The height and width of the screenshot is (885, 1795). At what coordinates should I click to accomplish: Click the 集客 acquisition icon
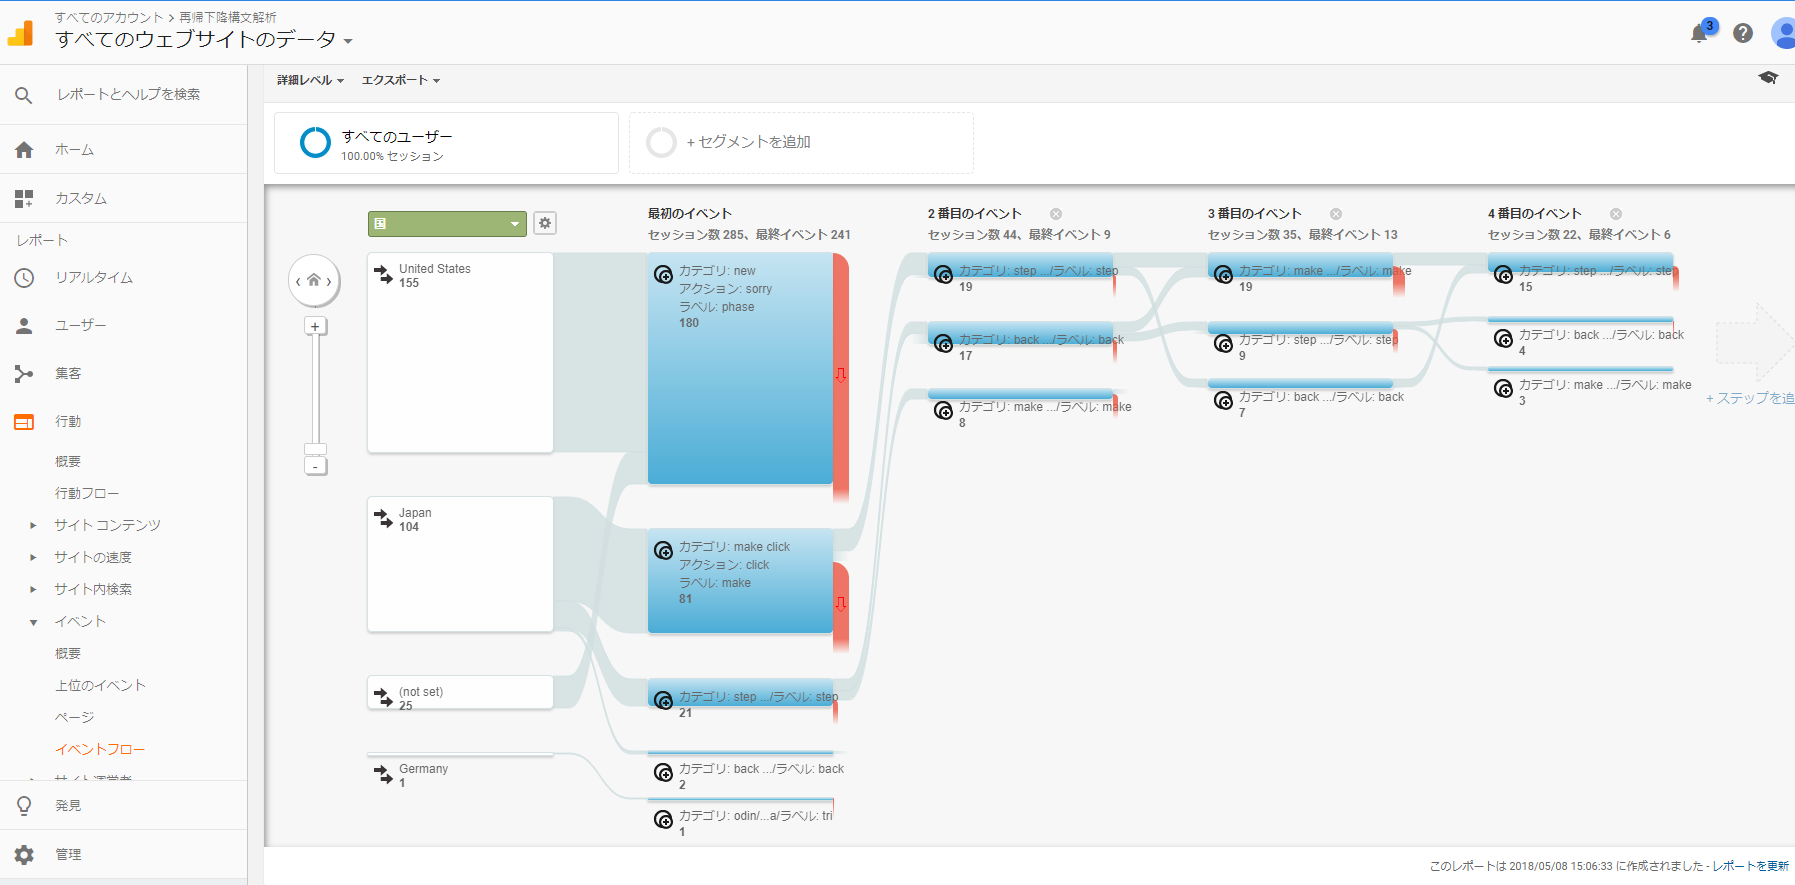click(x=24, y=374)
